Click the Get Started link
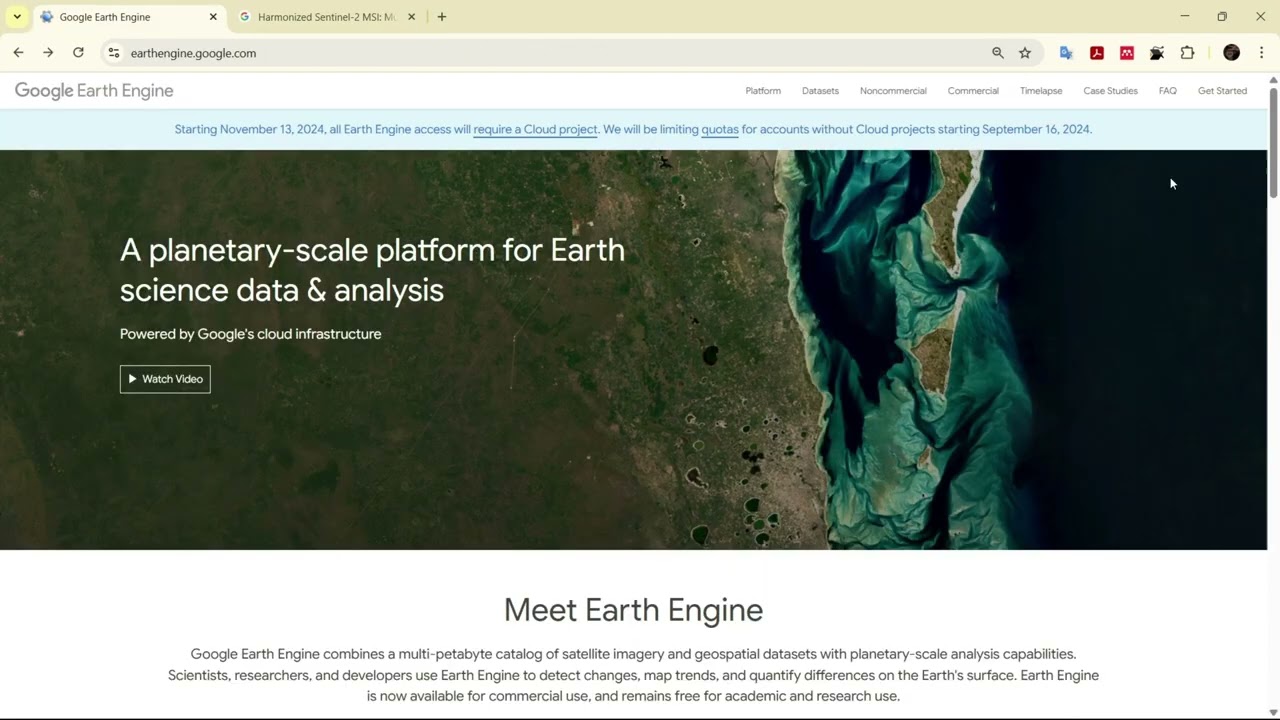The width and height of the screenshot is (1280, 720). pos(1222,91)
